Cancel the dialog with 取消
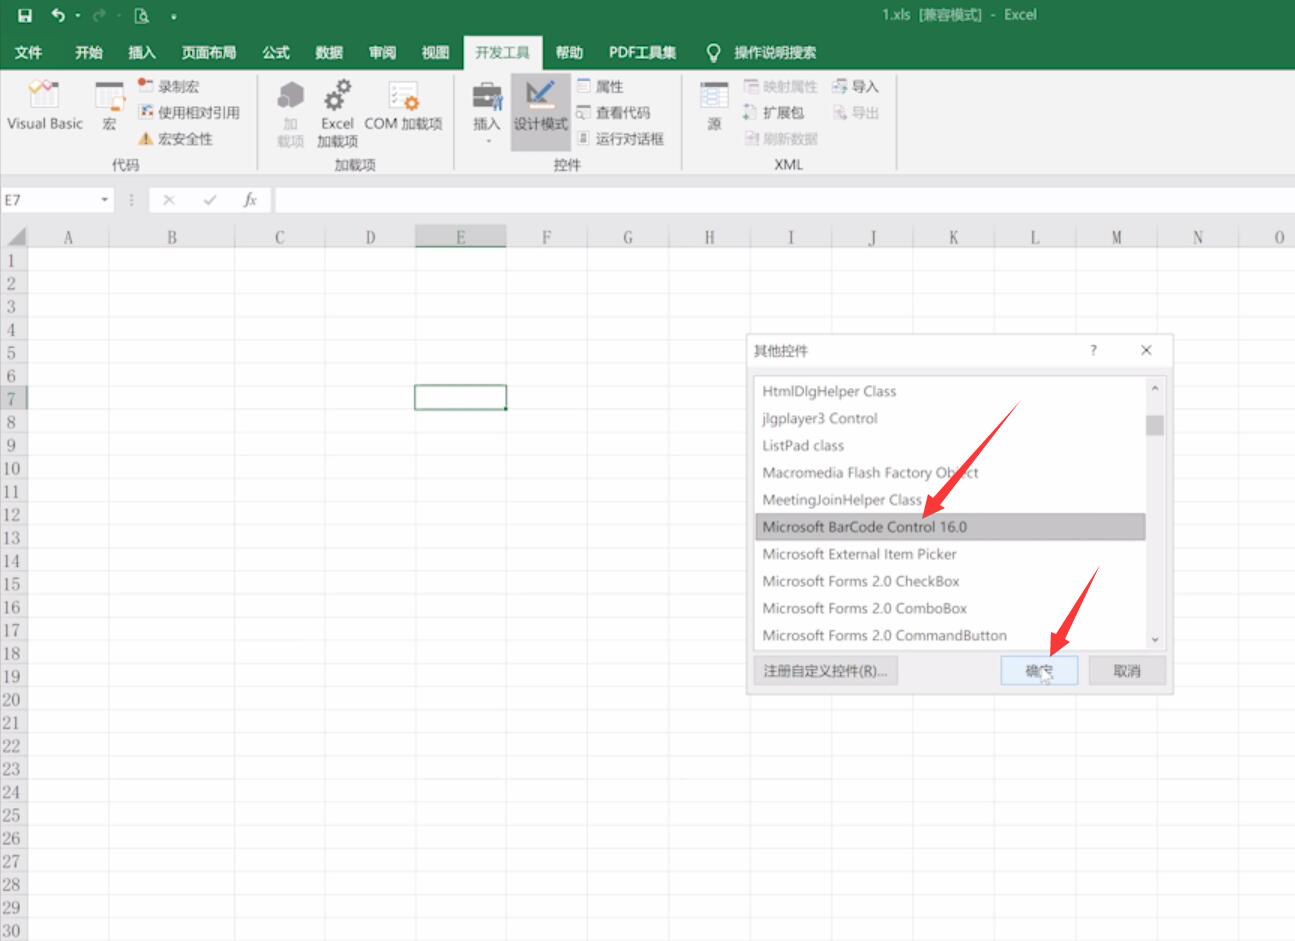 point(1127,671)
